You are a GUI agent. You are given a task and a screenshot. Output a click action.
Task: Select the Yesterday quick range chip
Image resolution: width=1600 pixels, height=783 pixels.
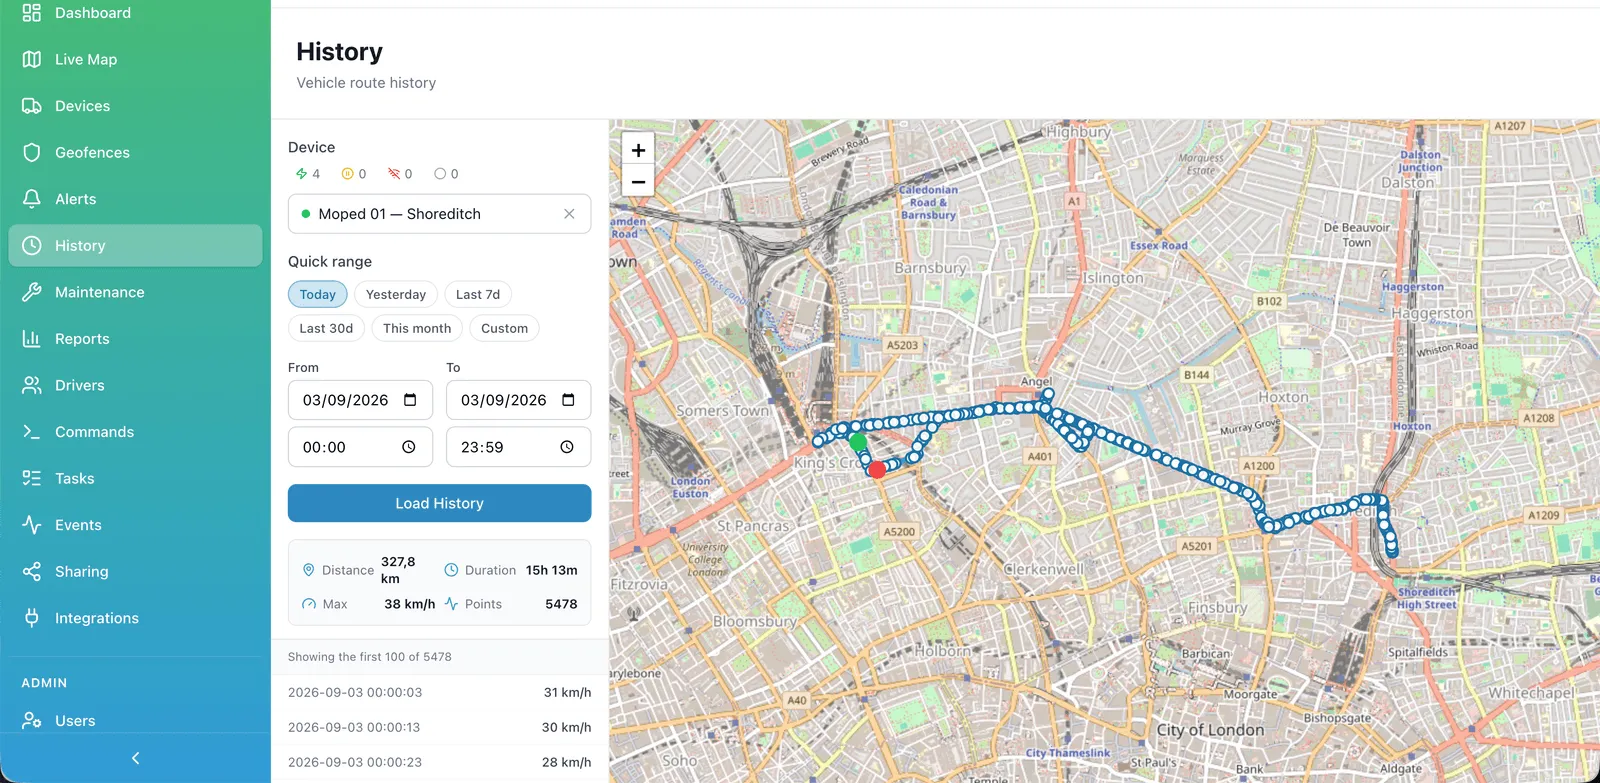click(396, 294)
